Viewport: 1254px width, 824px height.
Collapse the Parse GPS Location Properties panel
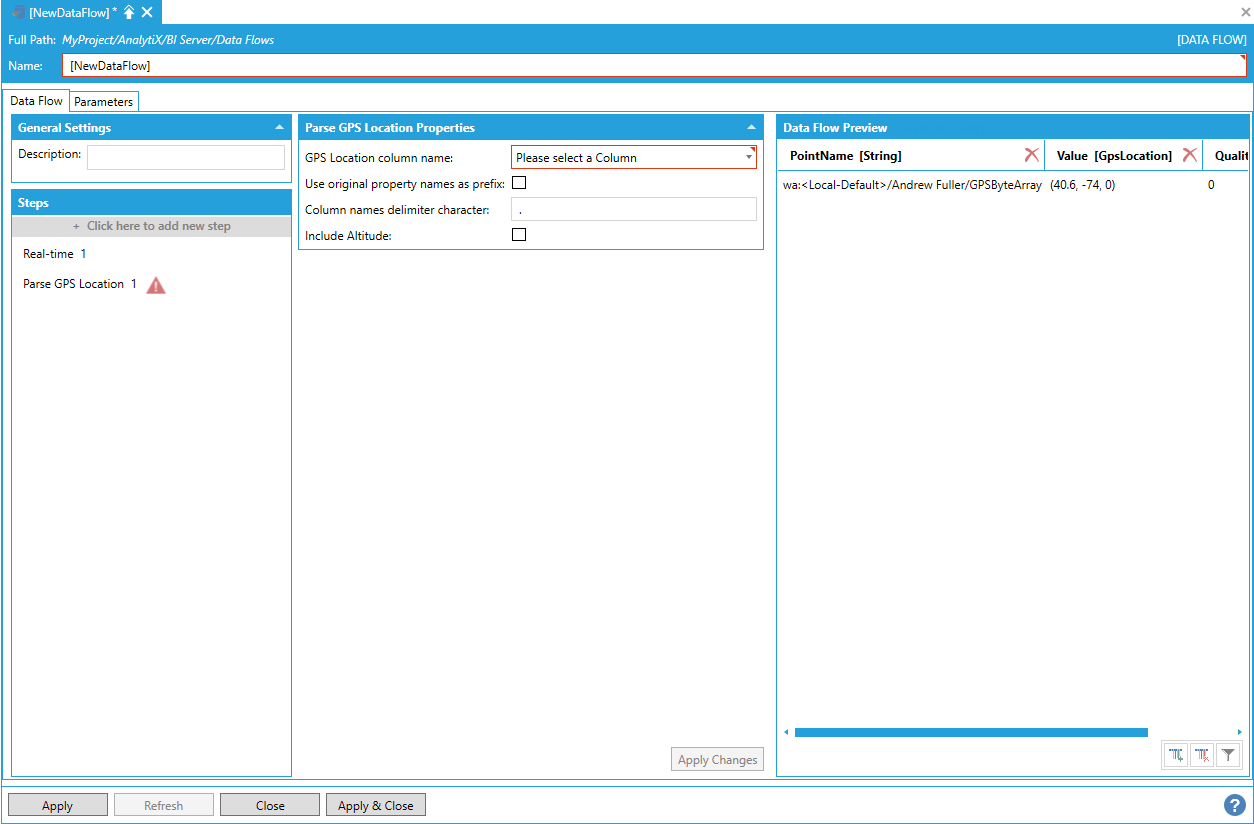pos(751,128)
